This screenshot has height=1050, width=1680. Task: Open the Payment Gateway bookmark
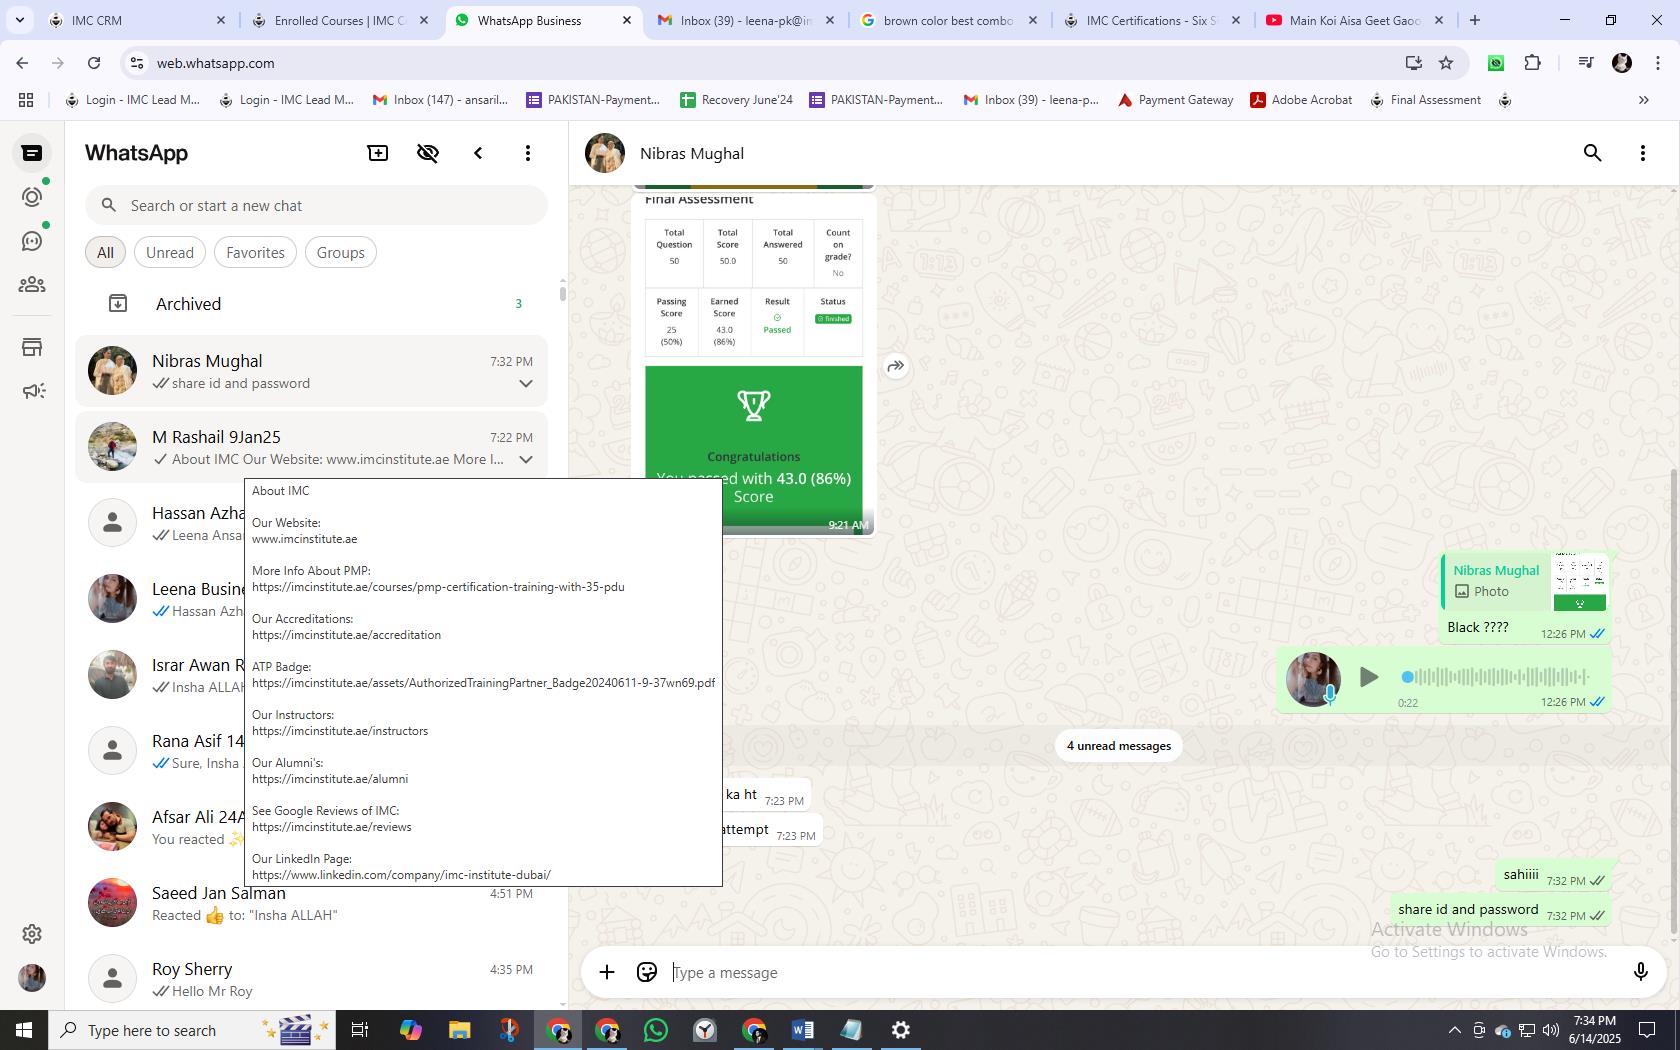click(1176, 100)
